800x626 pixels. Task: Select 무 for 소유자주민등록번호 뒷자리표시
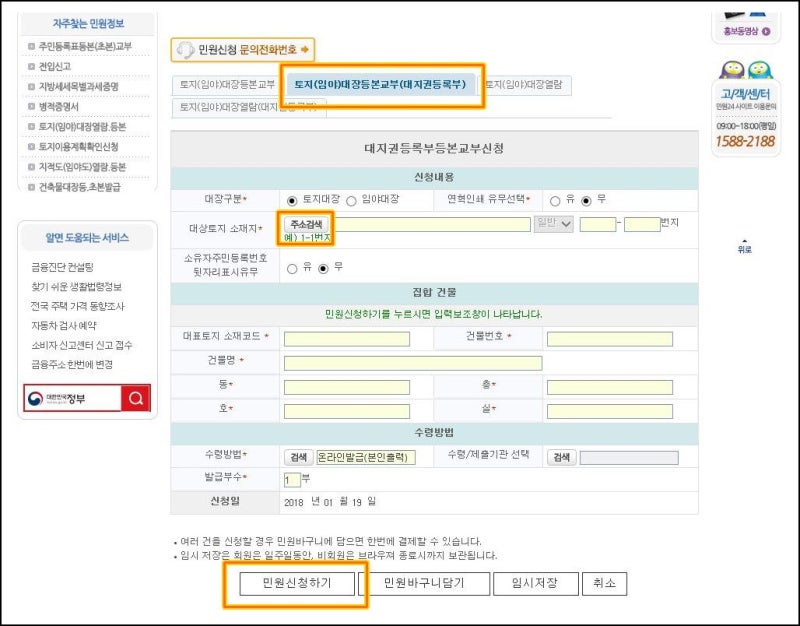coord(323,269)
